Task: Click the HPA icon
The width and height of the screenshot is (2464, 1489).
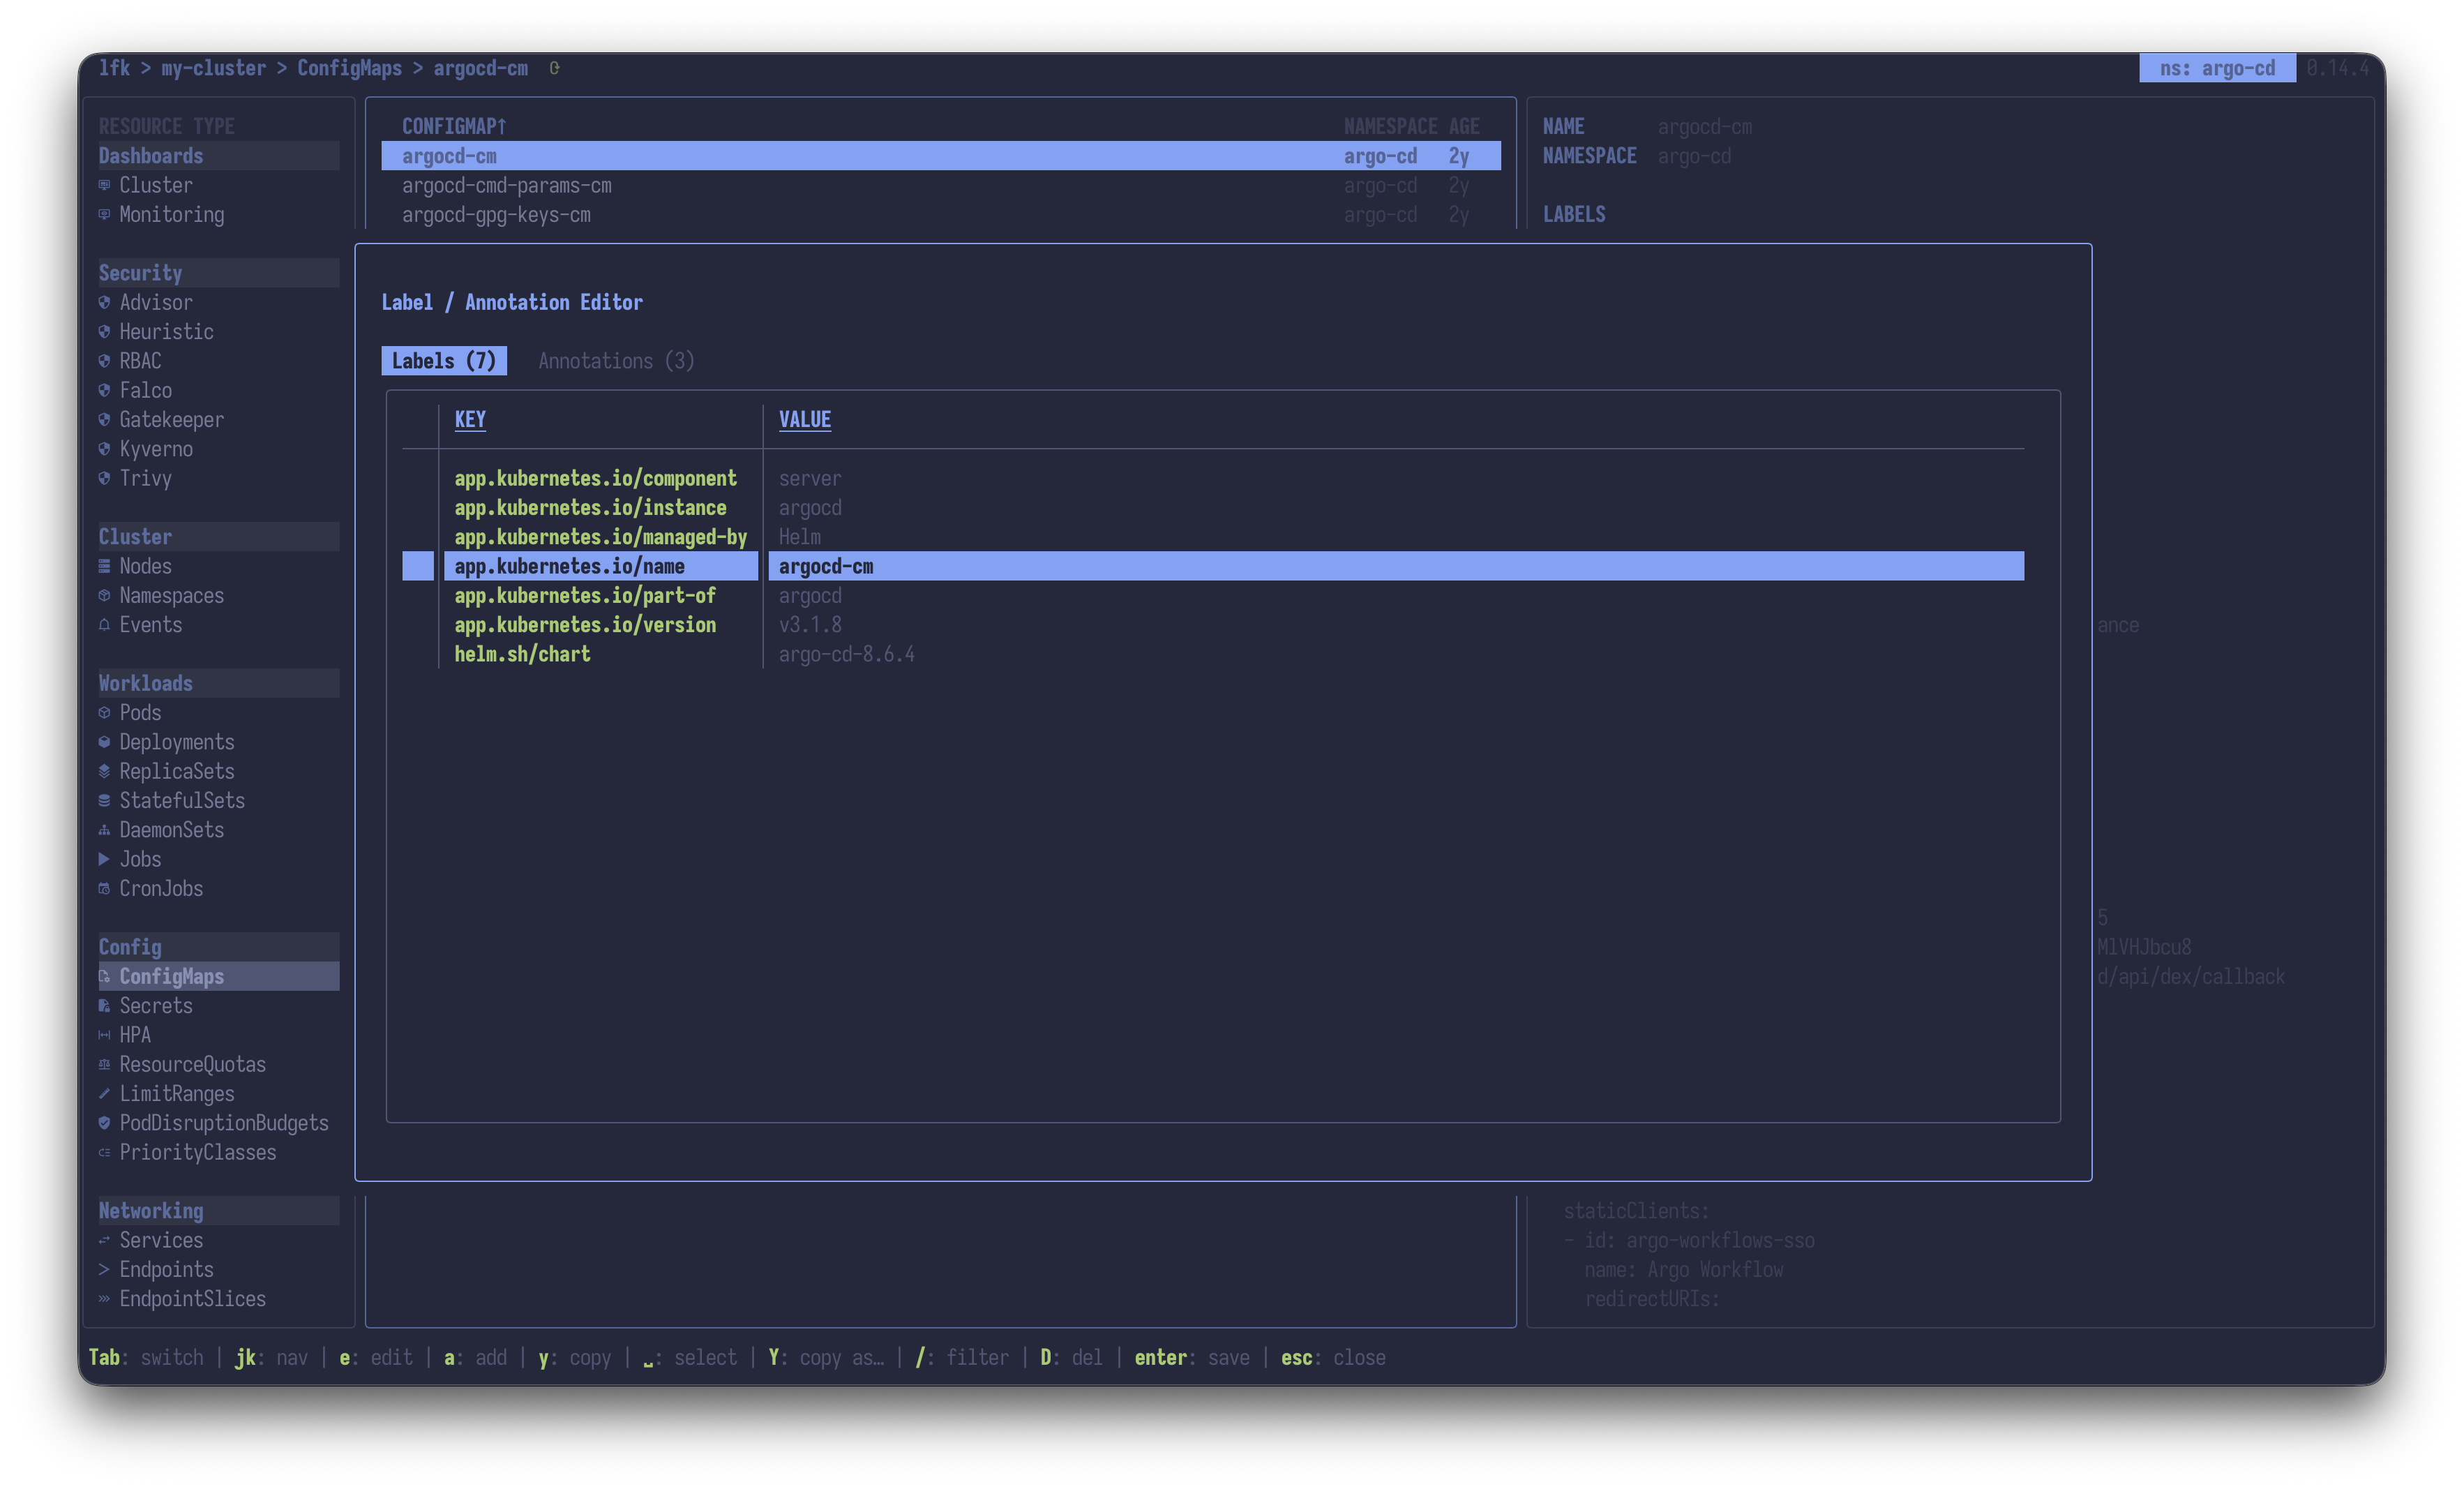Action: 104,1035
